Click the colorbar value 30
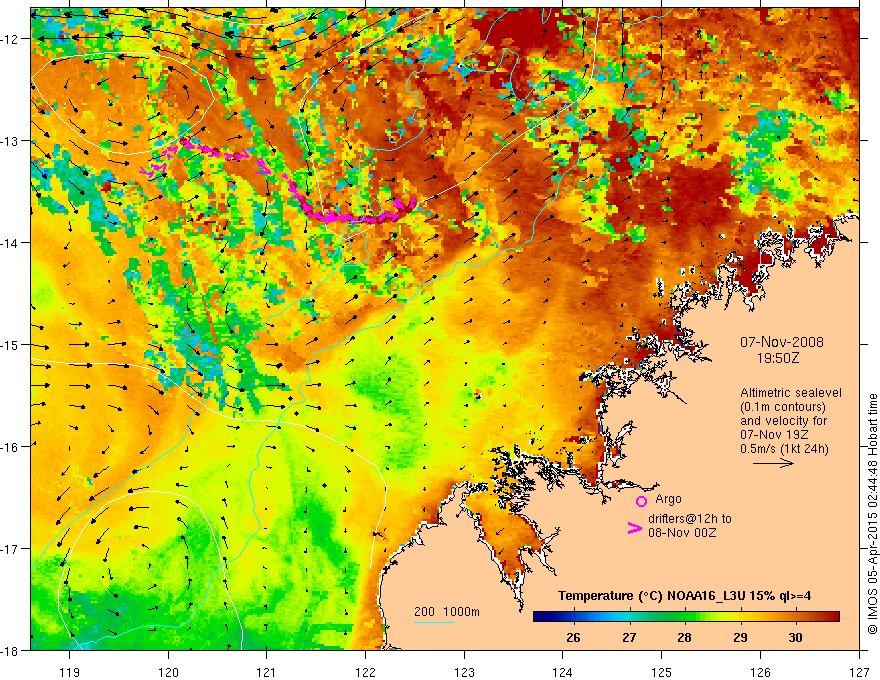Screen dimensions: 880x680 coord(795,637)
